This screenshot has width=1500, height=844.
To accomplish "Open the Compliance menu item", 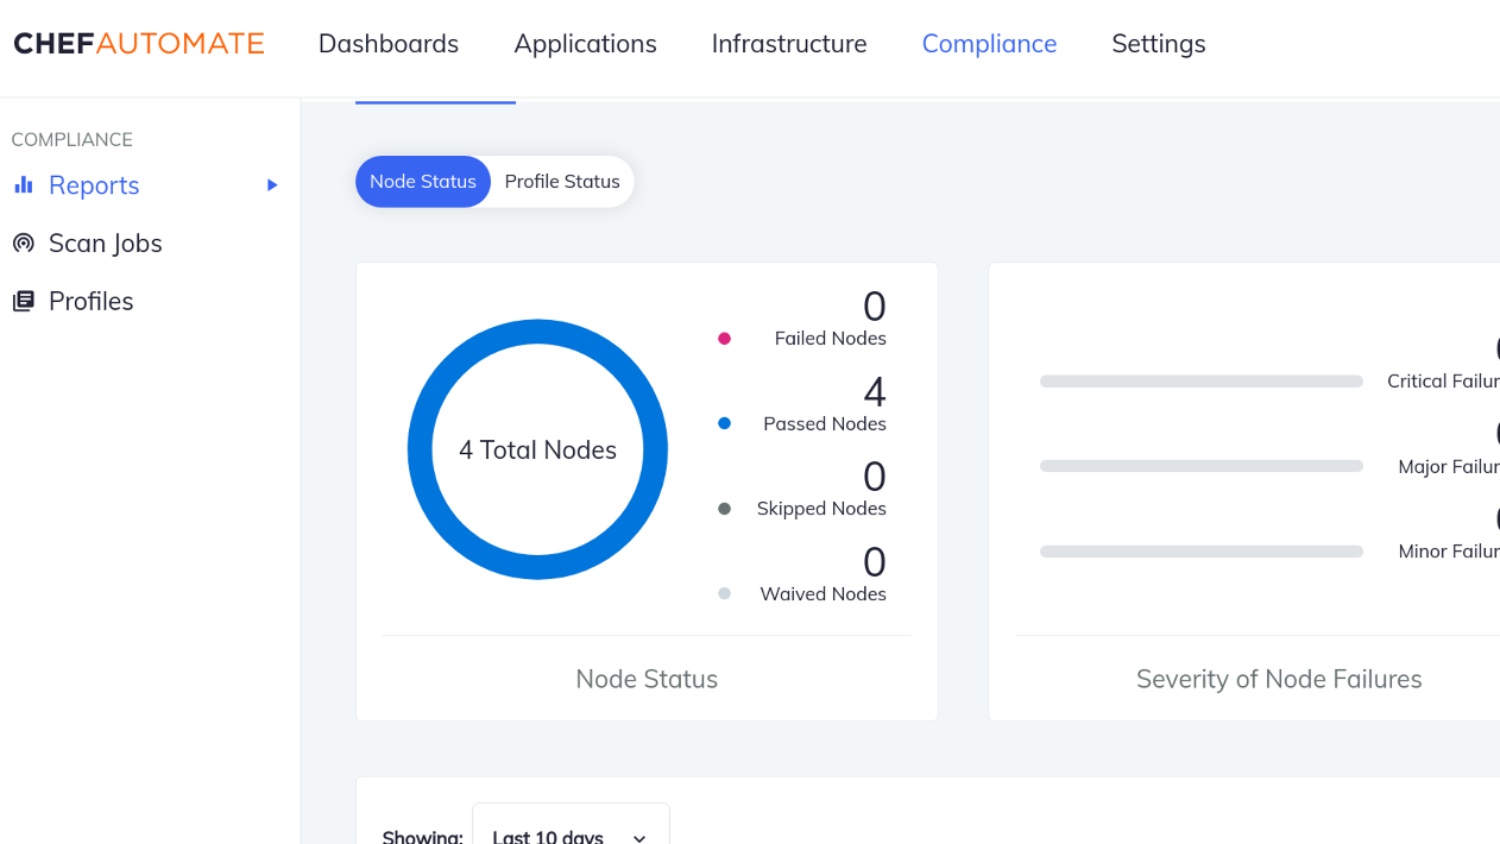I will [989, 43].
